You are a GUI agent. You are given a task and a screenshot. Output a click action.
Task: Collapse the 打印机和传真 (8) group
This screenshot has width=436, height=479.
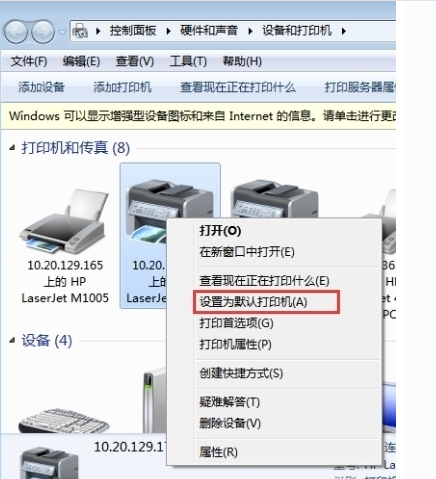coord(12,148)
